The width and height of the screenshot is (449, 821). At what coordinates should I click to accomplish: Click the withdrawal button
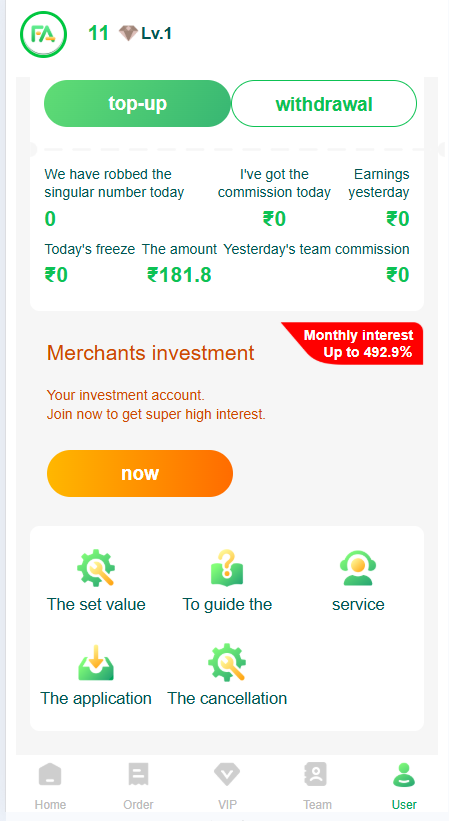coord(324,104)
